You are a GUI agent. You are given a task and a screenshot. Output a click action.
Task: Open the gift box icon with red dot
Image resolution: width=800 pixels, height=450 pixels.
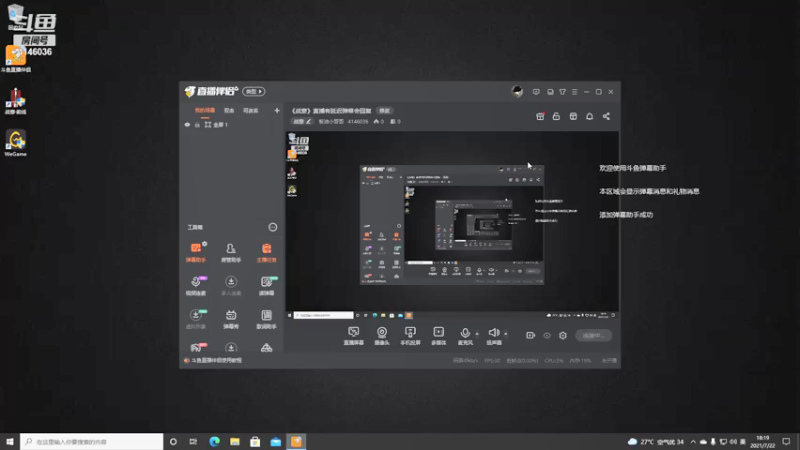(x=540, y=116)
